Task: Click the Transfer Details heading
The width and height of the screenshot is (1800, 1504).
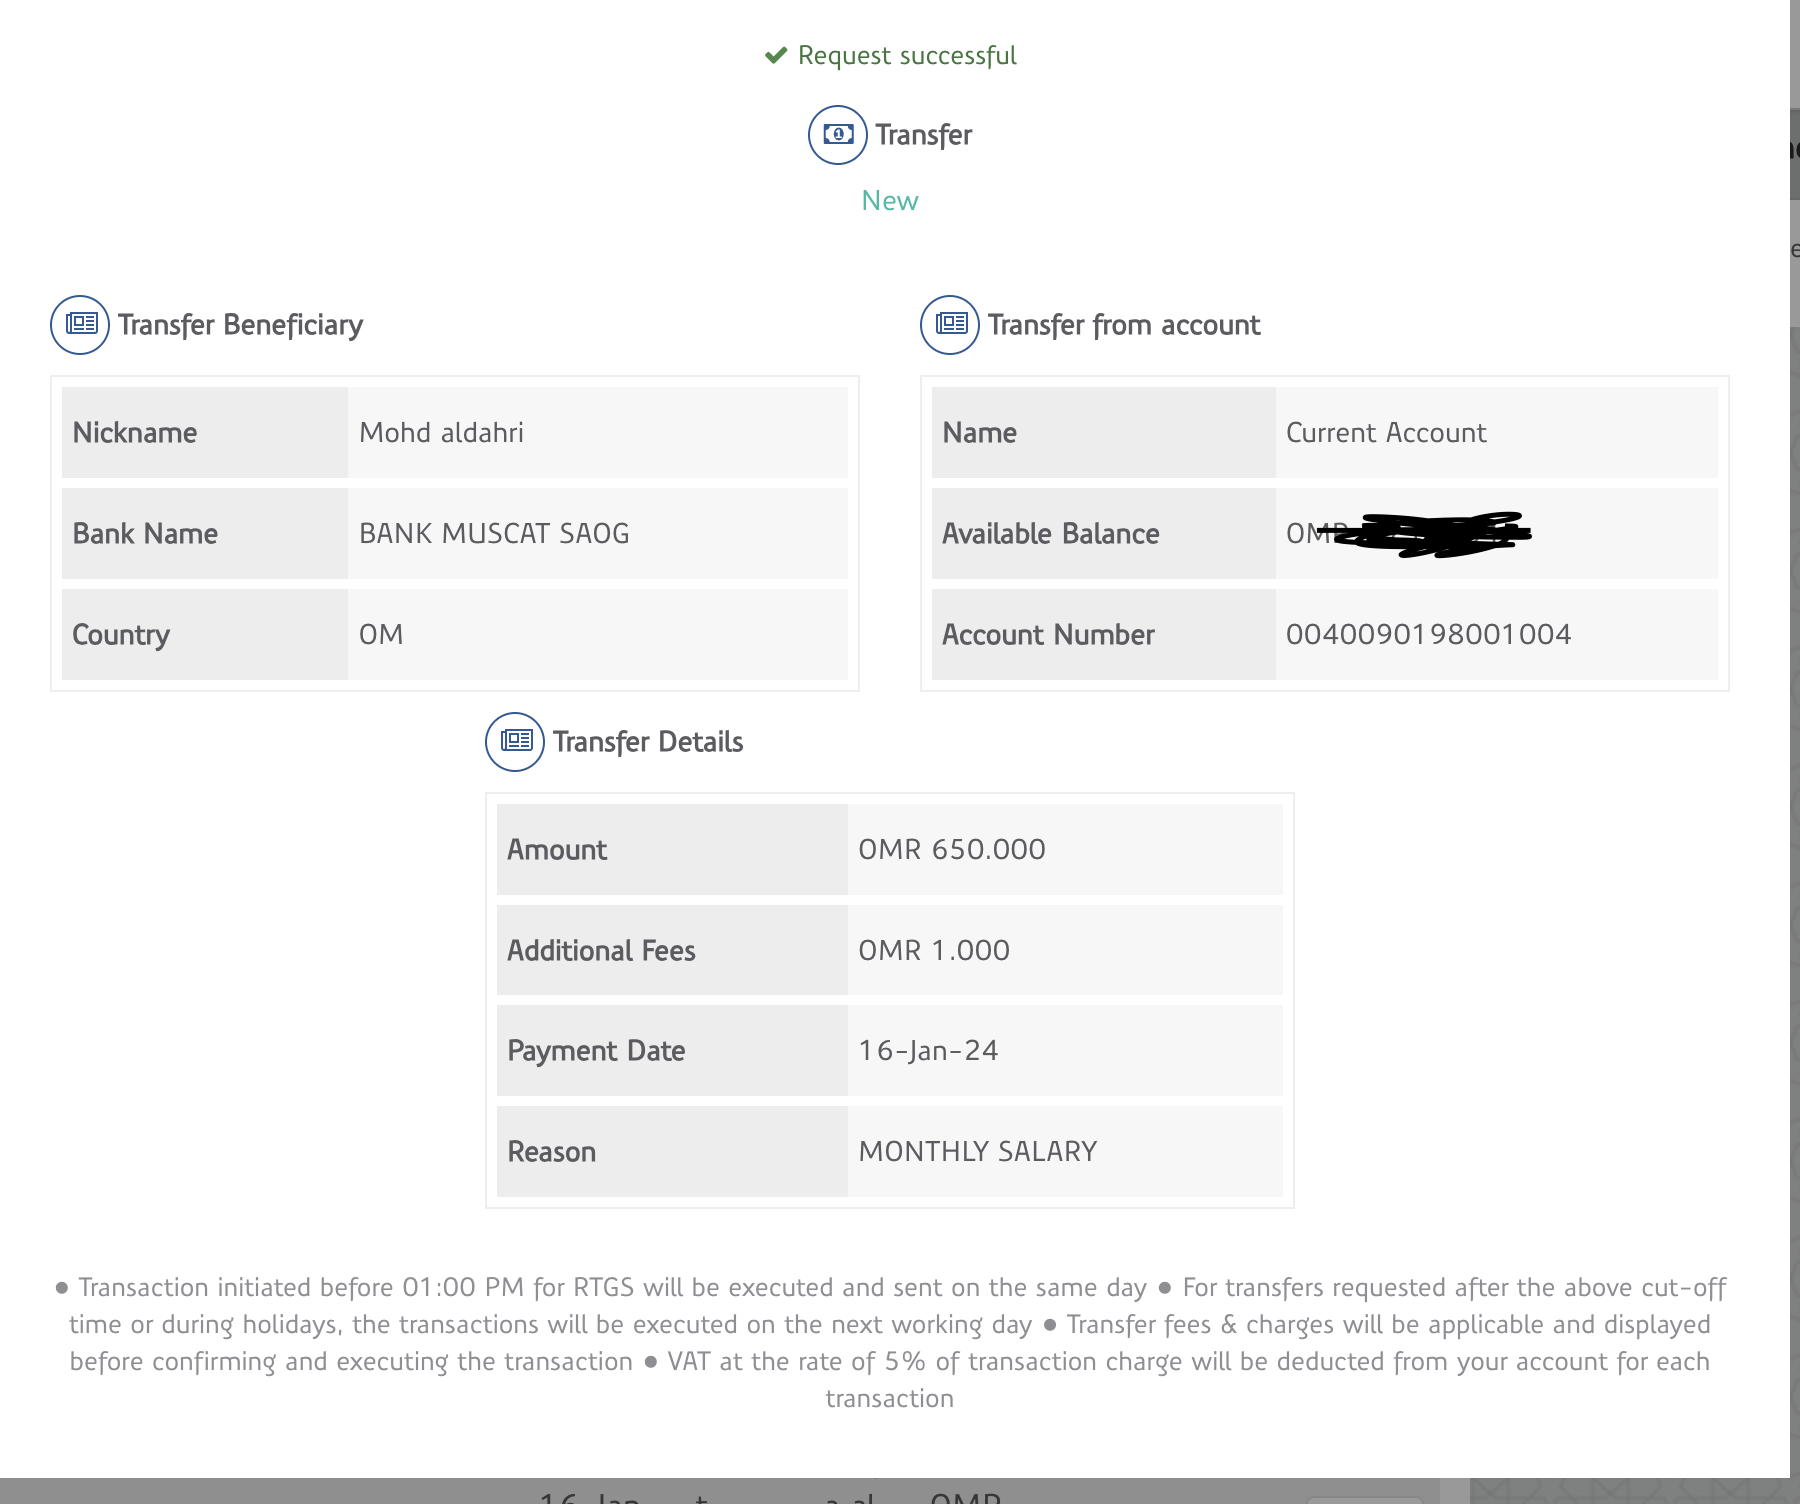Action: click(x=647, y=742)
